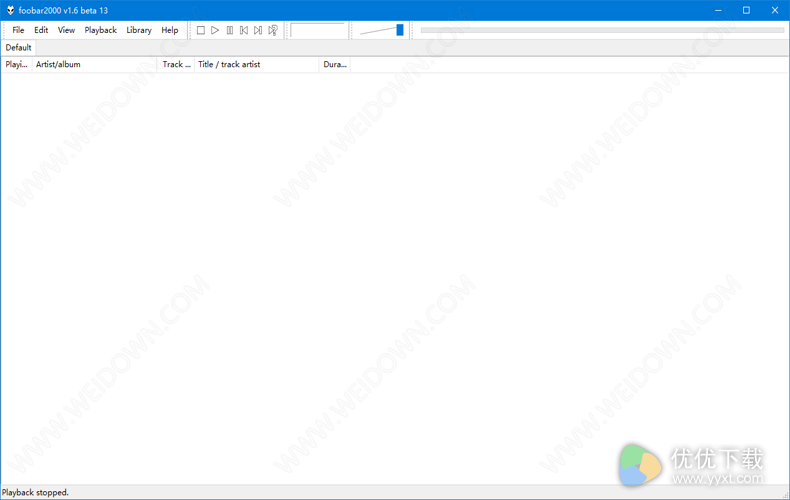
Task: Open the View menu
Action: [66, 30]
